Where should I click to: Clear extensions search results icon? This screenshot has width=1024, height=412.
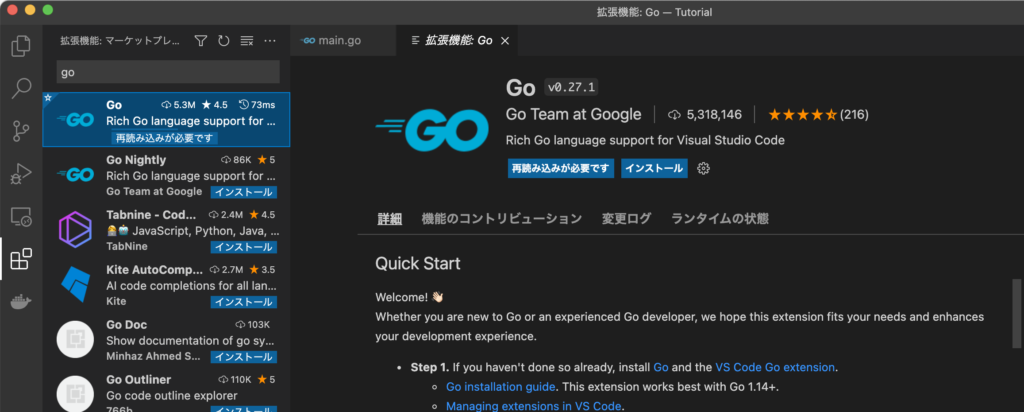click(247, 41)
